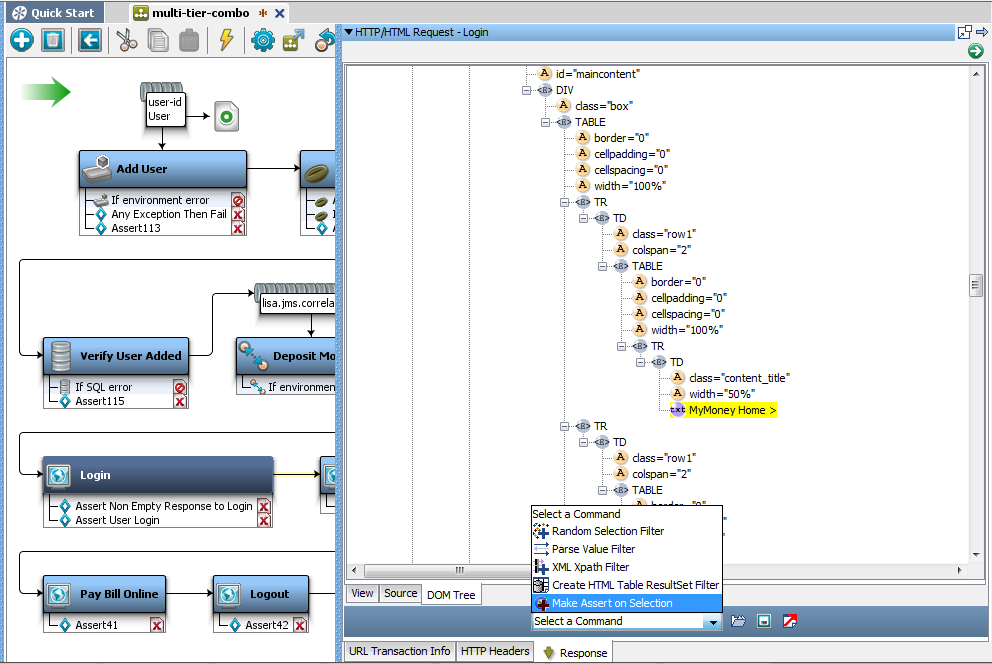
Task: Switch to the HTTP Headers tab
Action: coord(495,651)
